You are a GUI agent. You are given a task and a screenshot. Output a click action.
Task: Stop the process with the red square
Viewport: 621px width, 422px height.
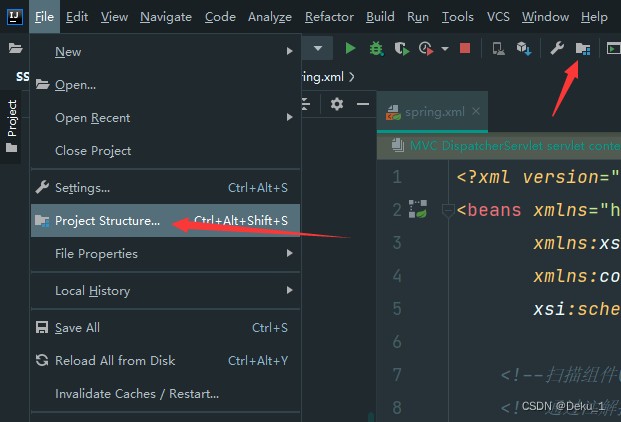(465, 48)
